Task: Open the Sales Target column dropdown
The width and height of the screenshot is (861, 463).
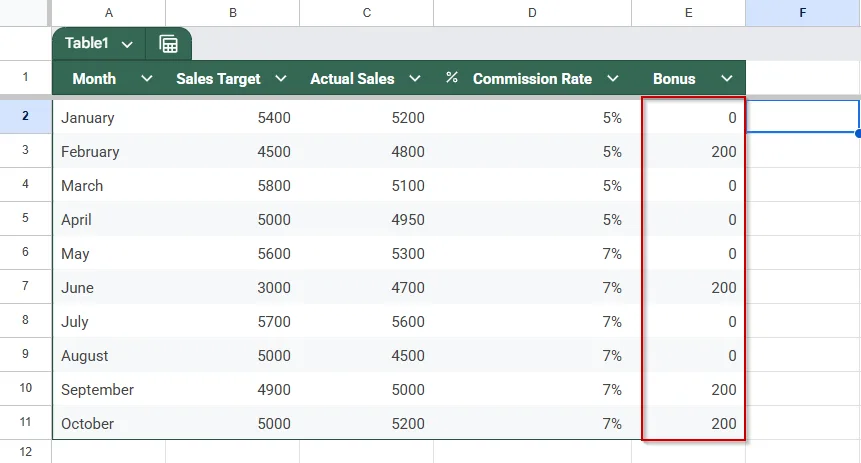Action: point(281,79)
